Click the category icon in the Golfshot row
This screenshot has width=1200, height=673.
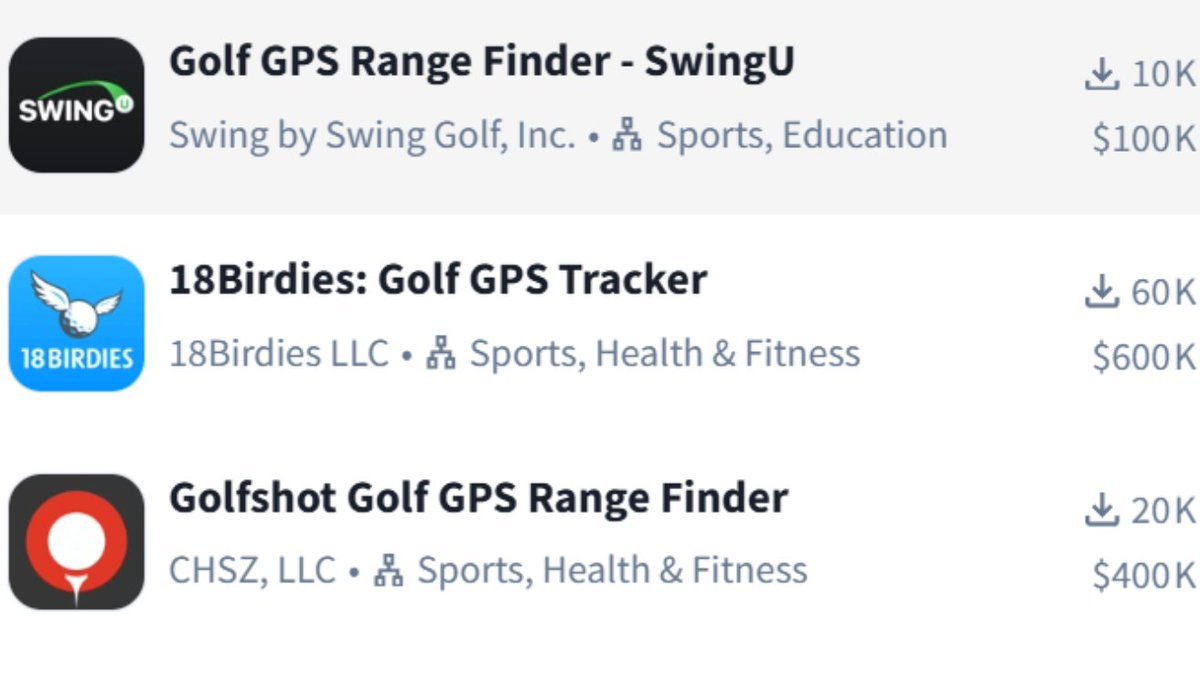[388, 571]
